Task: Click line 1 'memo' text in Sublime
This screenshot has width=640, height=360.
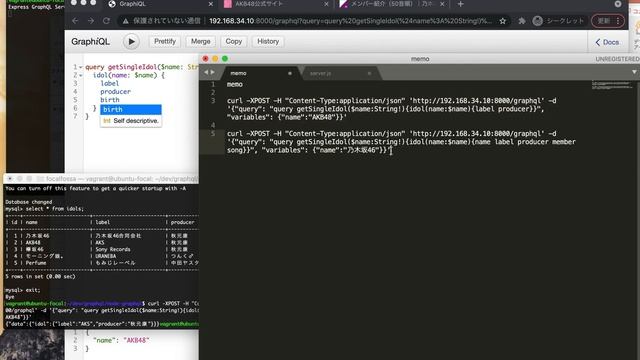Action: 235,84
